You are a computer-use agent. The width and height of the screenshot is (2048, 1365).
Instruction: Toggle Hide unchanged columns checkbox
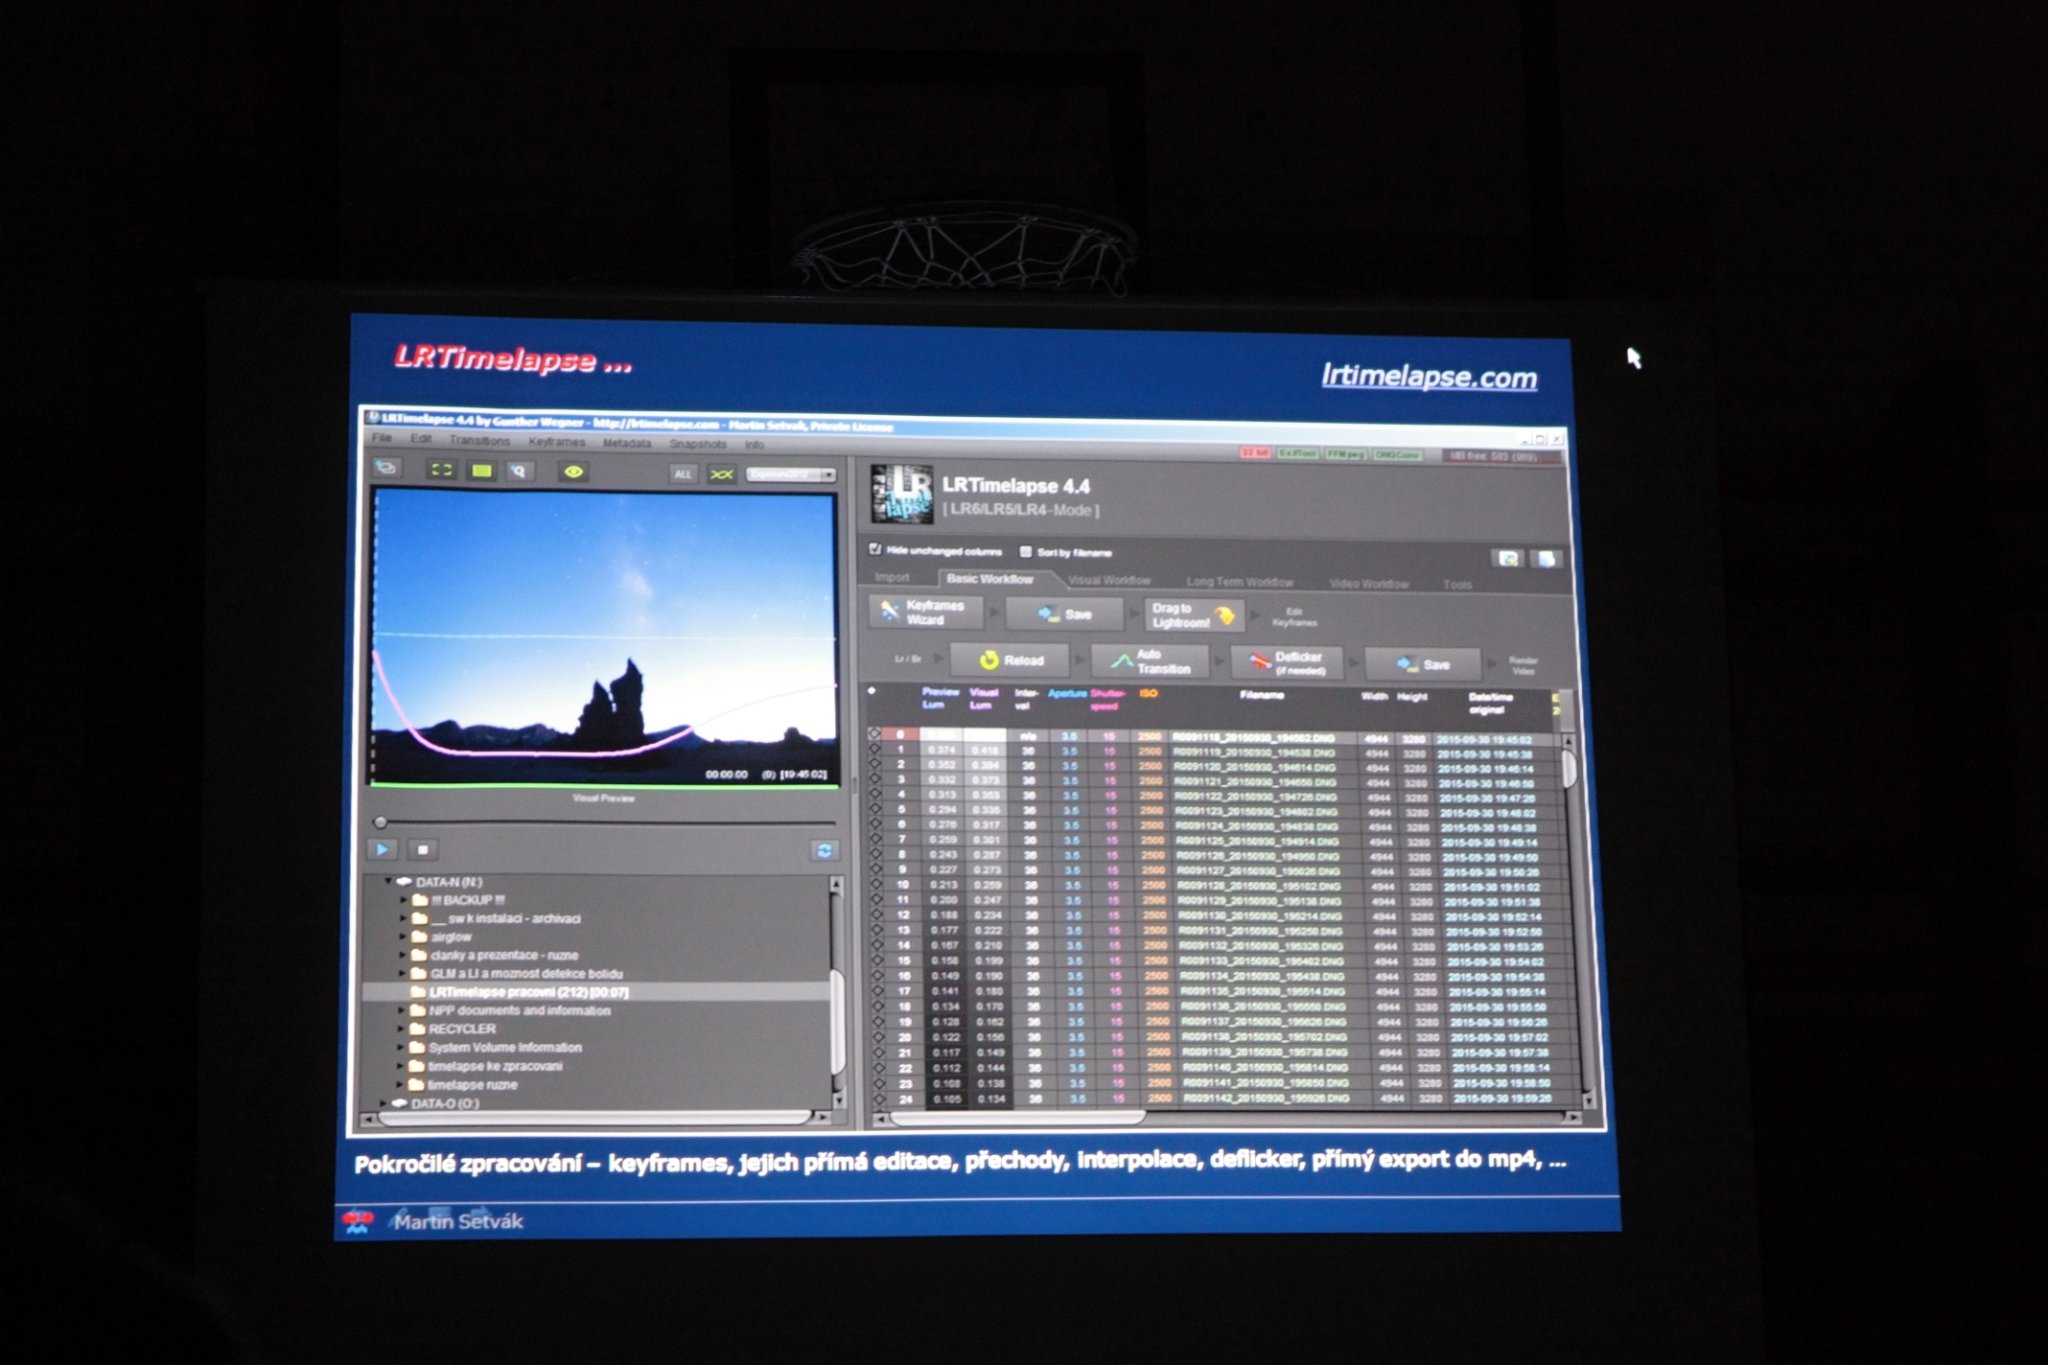[x=875, y=549]
